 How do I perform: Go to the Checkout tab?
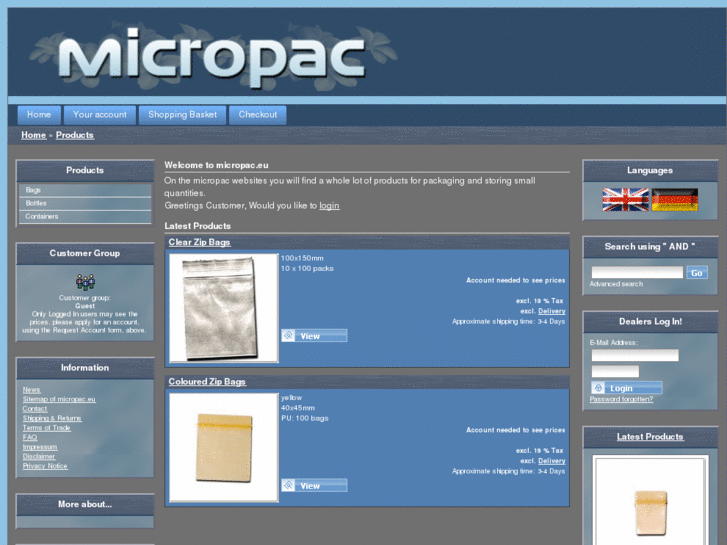pyautogui.click(x=258, y=115)
